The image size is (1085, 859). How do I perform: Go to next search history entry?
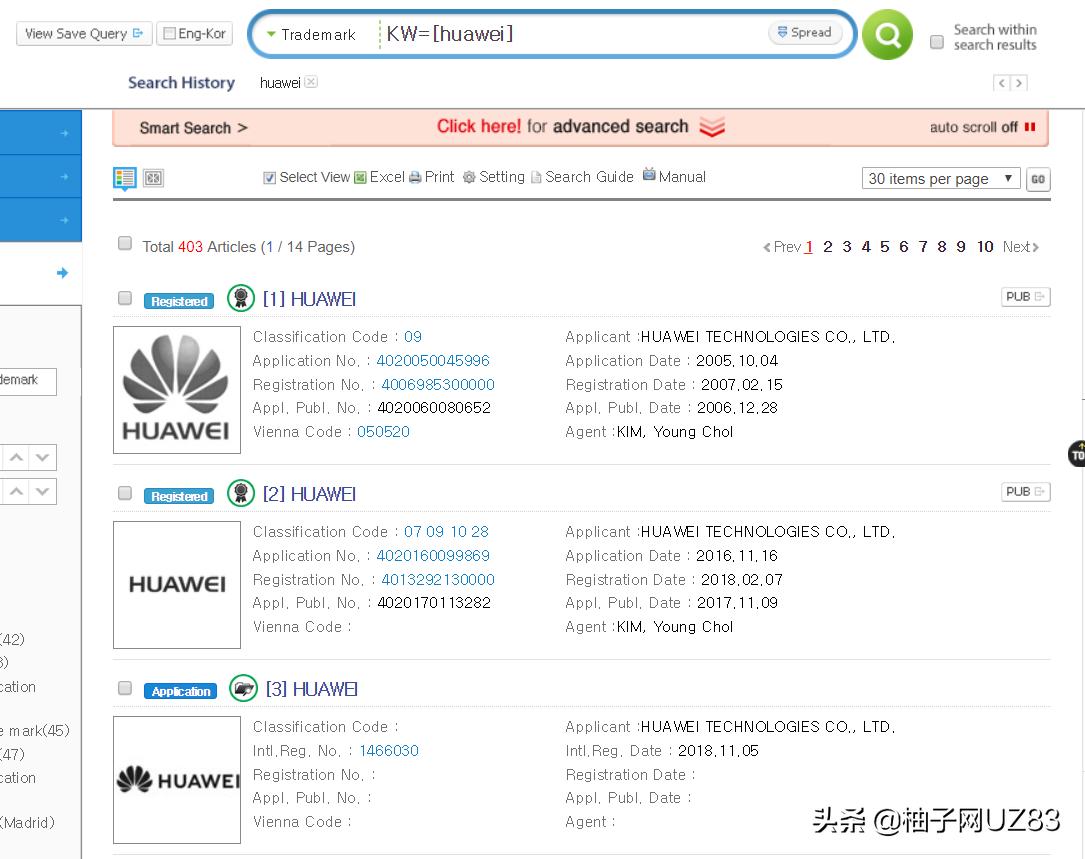coord(1019,83)
